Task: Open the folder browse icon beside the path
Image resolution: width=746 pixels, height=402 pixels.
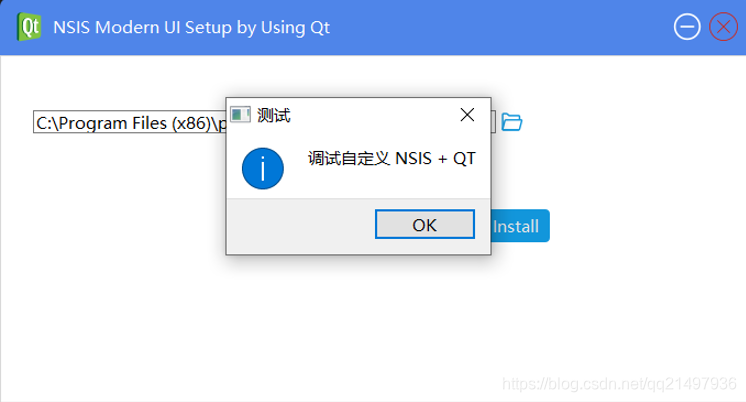Action: (511, 122)
